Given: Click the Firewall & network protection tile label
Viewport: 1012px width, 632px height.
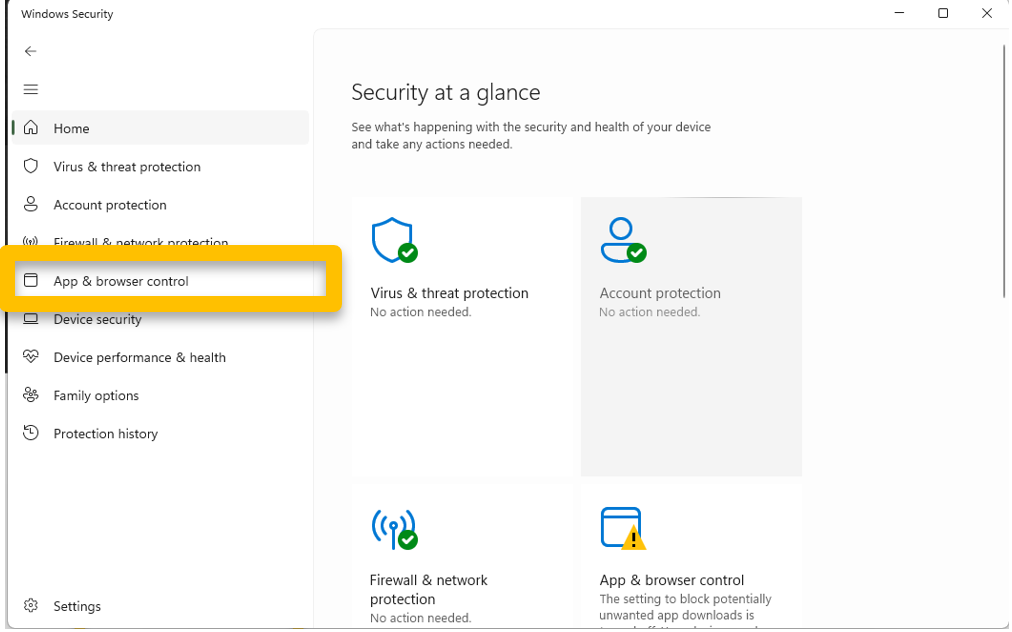Looking at the screenshot, I should [x=429, y=589].
